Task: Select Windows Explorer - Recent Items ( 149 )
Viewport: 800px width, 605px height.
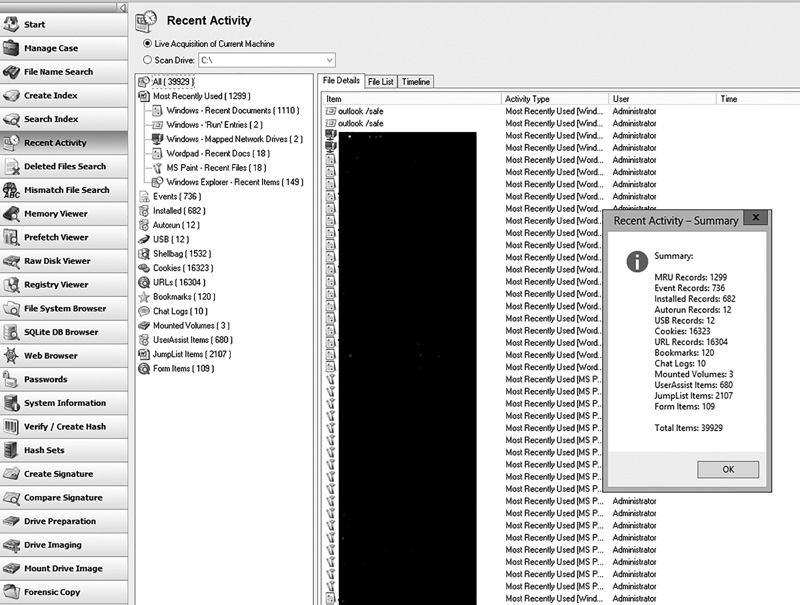Action: point(235,182)
